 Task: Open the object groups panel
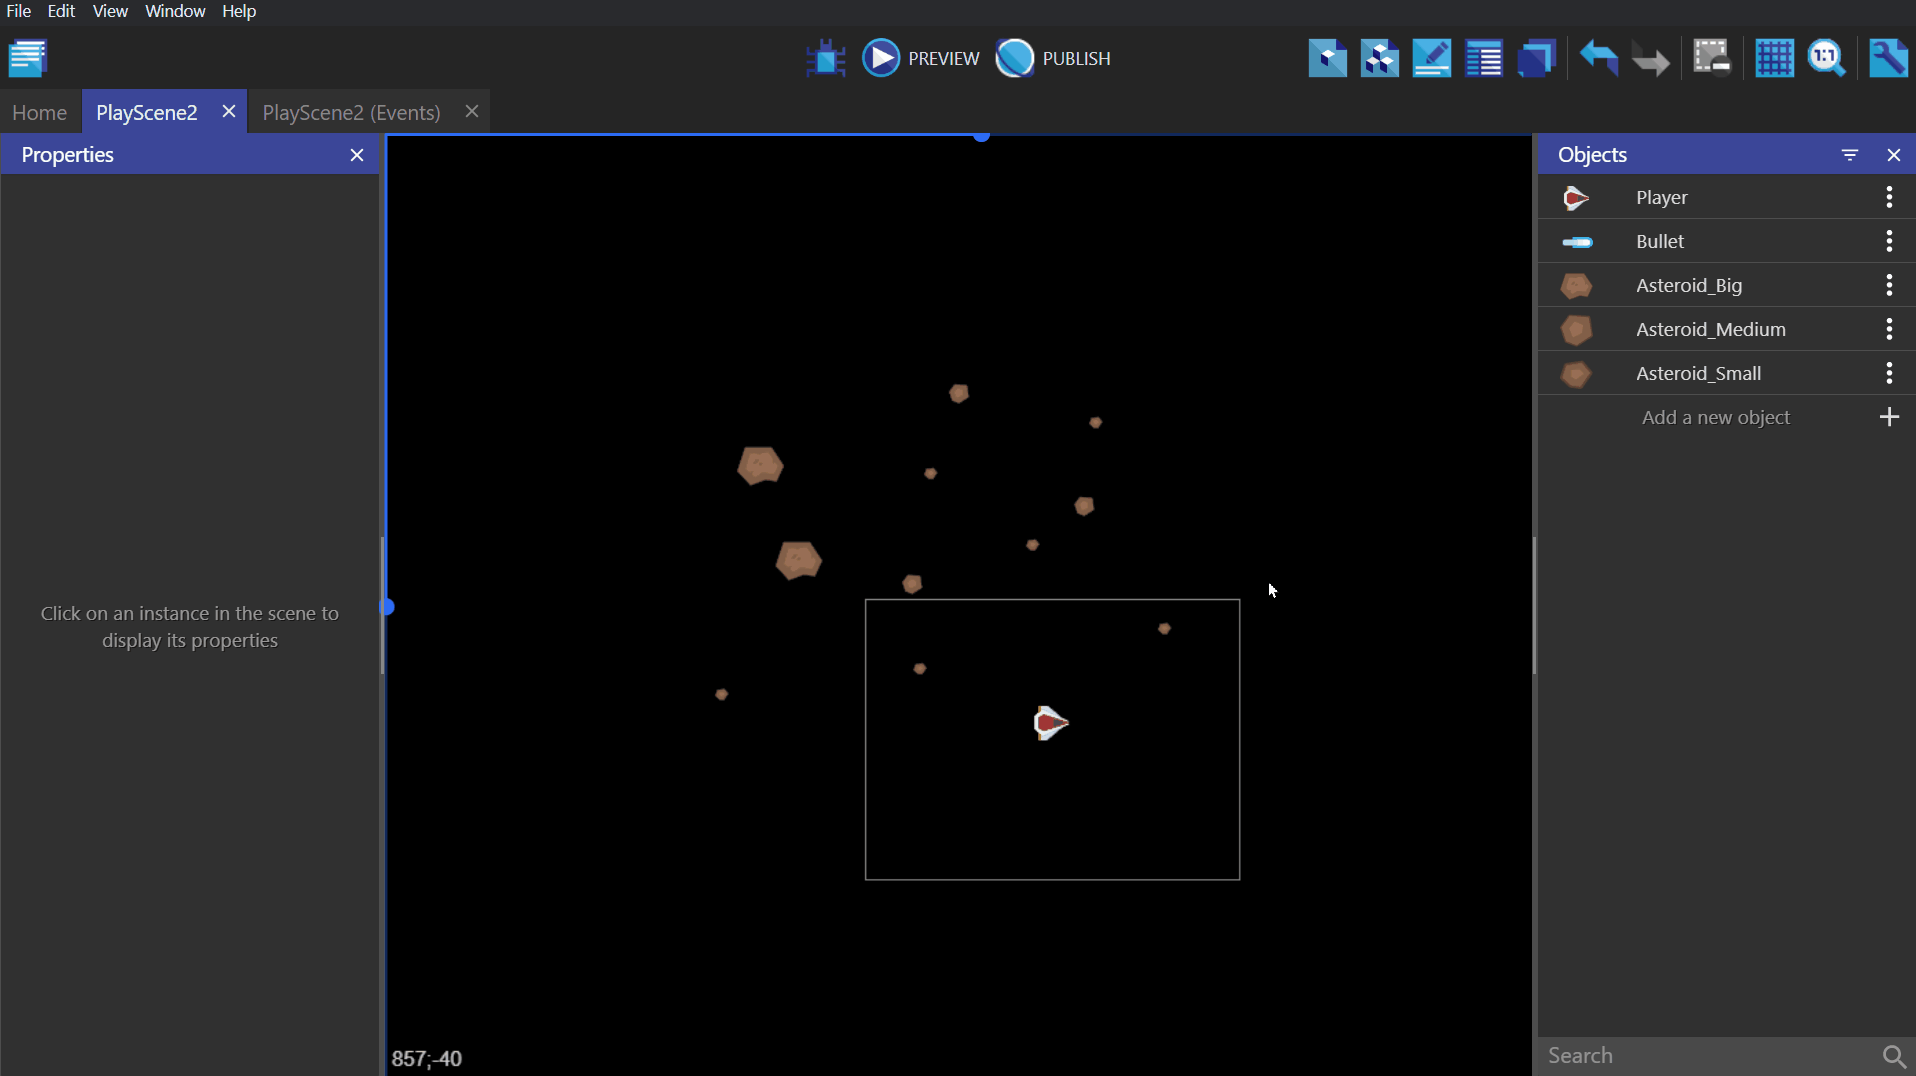(x=1379, y=58)
